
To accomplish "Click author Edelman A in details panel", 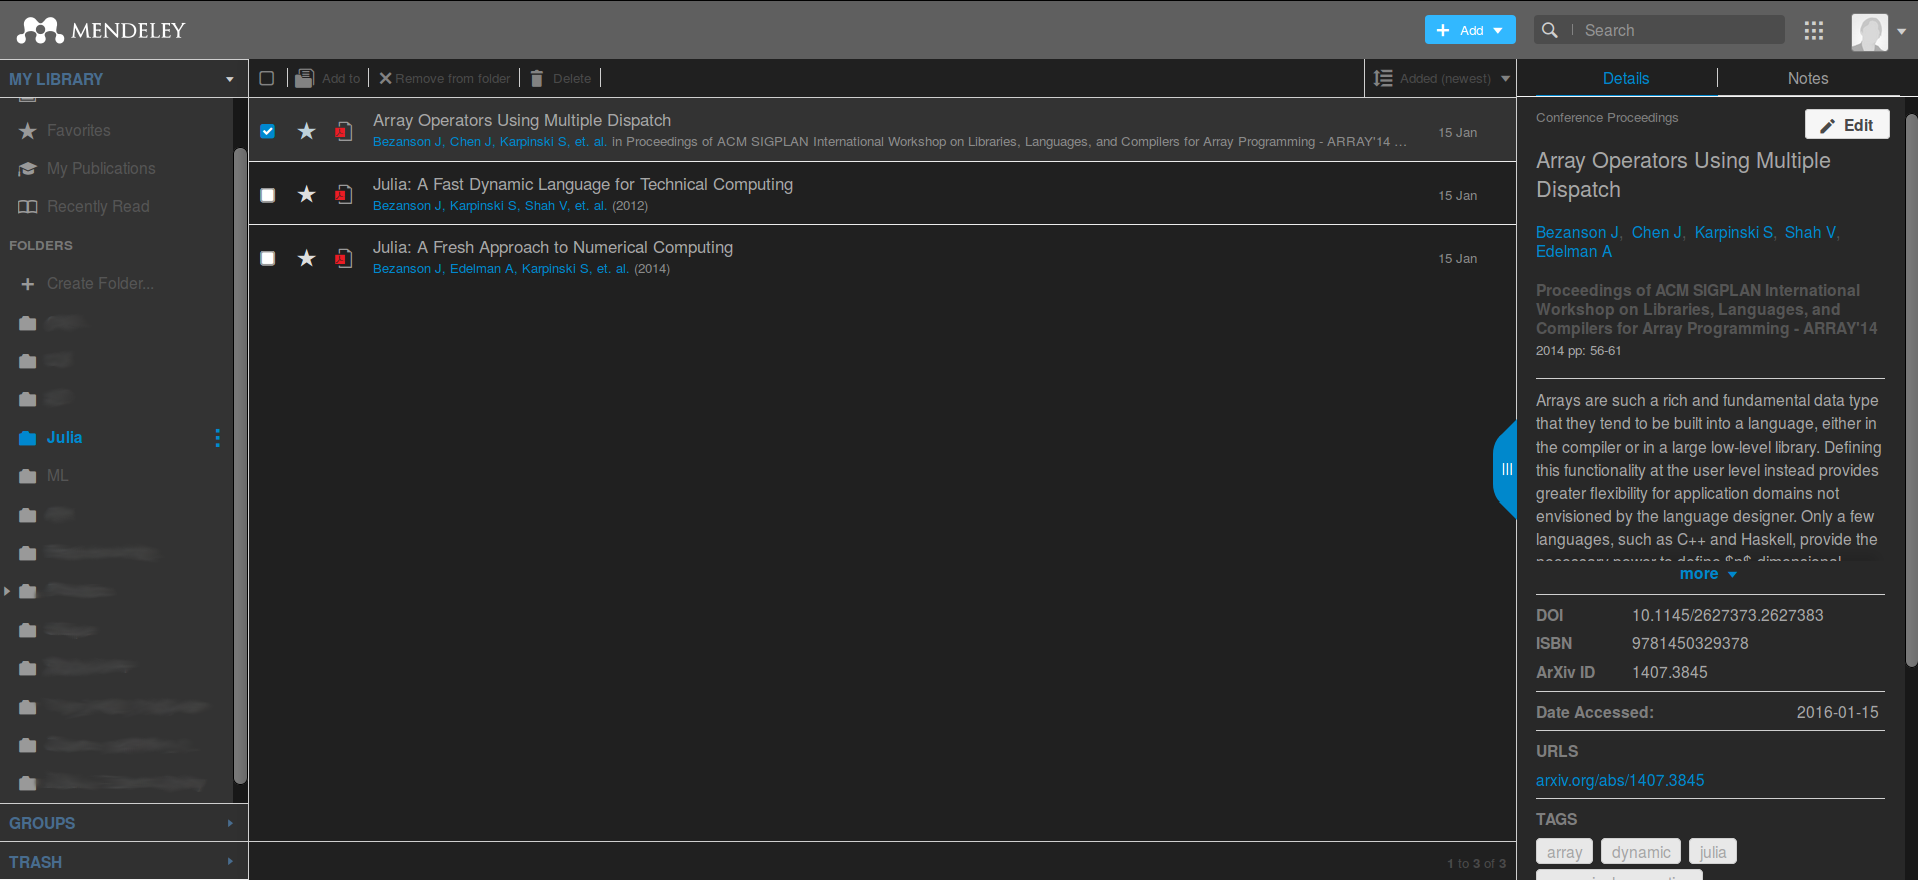I will [1574, 252].
